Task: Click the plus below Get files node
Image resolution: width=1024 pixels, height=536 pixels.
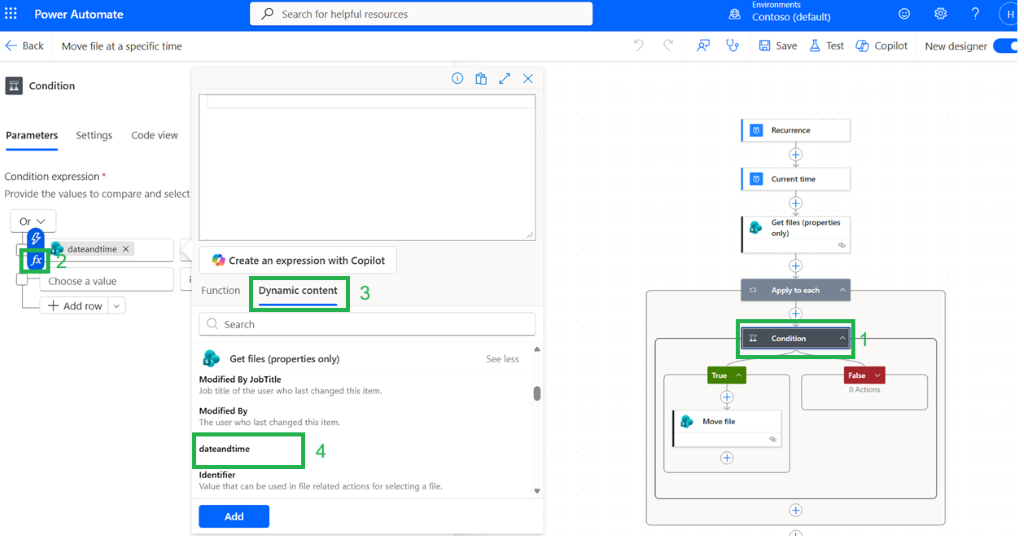Action: click(795, 266)
